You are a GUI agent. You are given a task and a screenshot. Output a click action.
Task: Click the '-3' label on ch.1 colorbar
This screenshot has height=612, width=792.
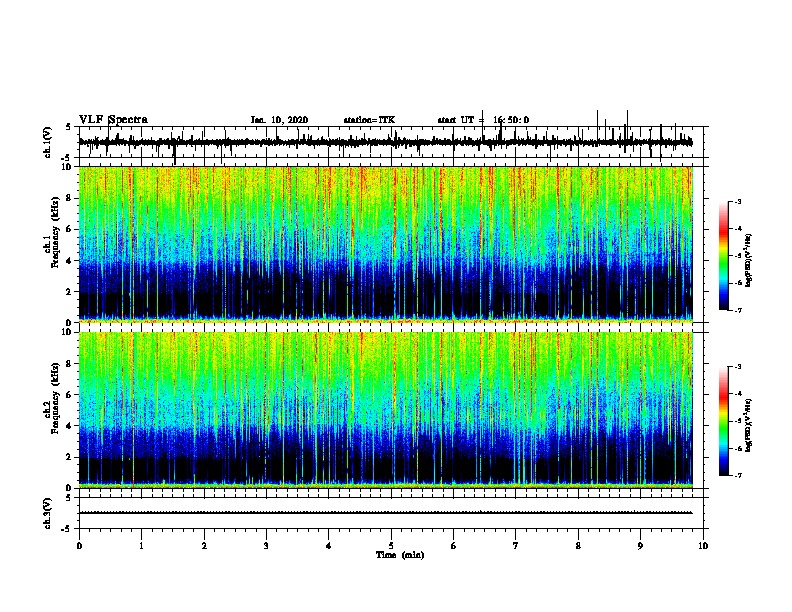[x=737, y=201]
